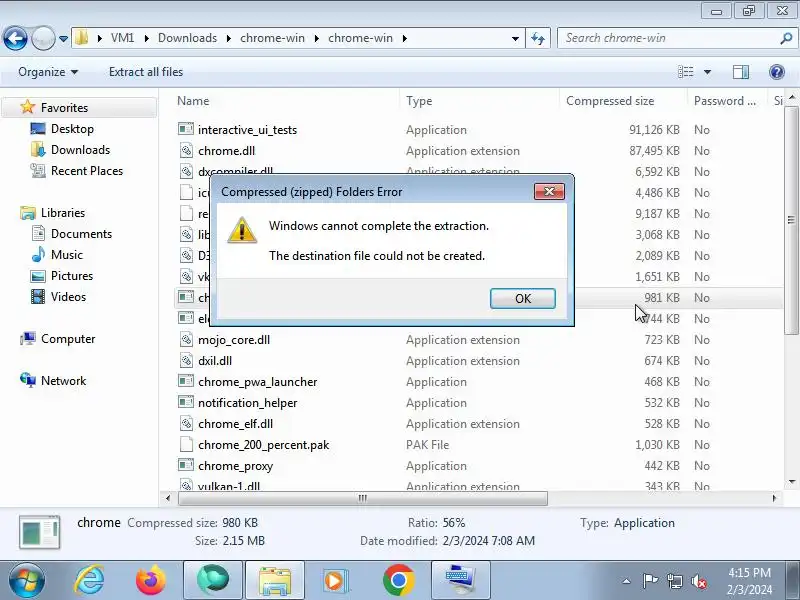Select the chrome.dll file icon
This screenshot has width=800, height=600.
(186, 150)
